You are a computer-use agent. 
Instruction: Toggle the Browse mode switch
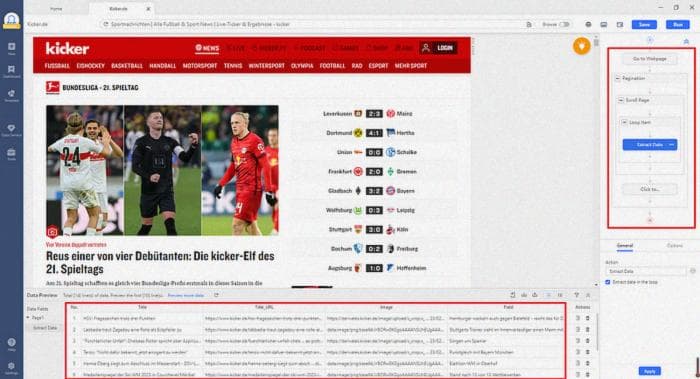pos(564,25)
